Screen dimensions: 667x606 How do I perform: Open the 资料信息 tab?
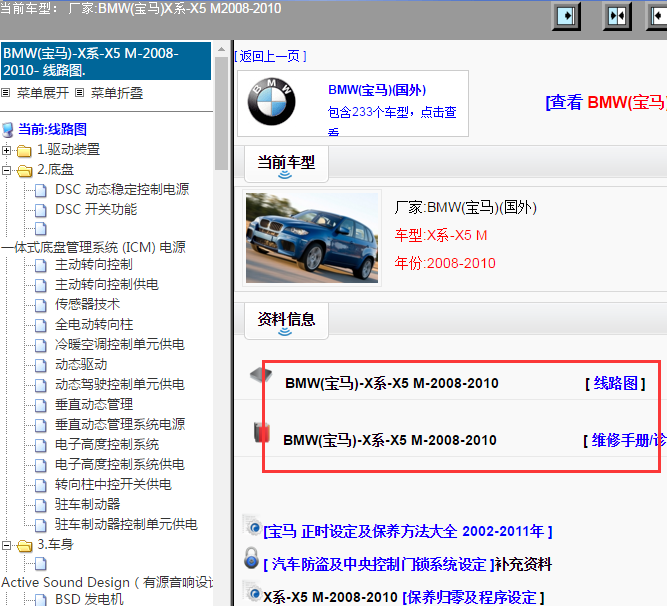[x=286, y=321]
